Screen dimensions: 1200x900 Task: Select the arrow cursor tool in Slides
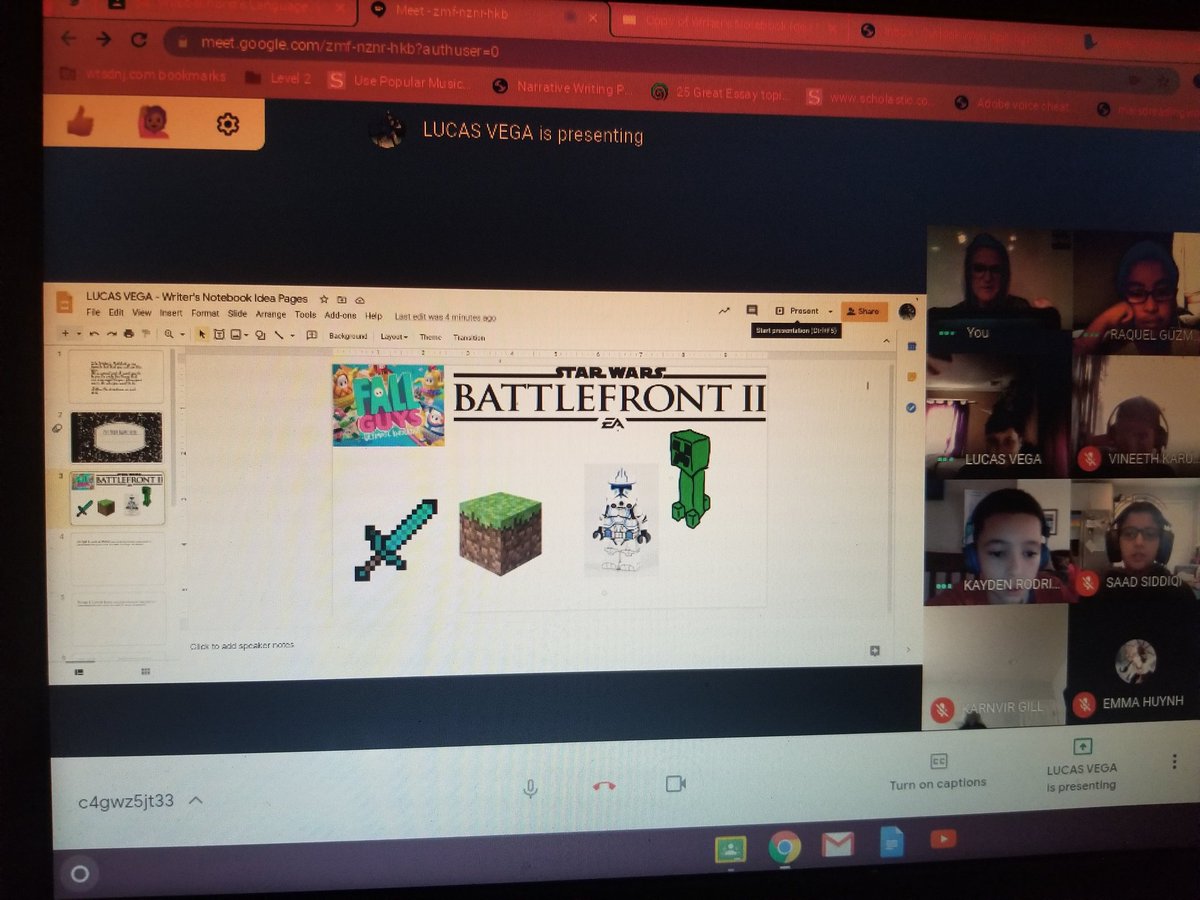click(x=202, y=334)
